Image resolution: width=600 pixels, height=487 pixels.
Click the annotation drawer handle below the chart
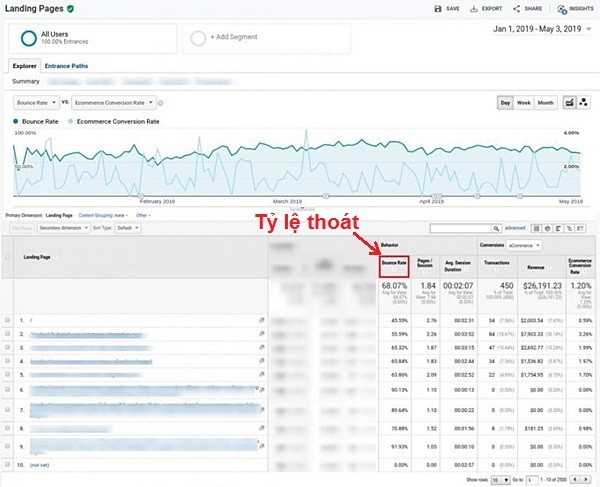point(302,208)
